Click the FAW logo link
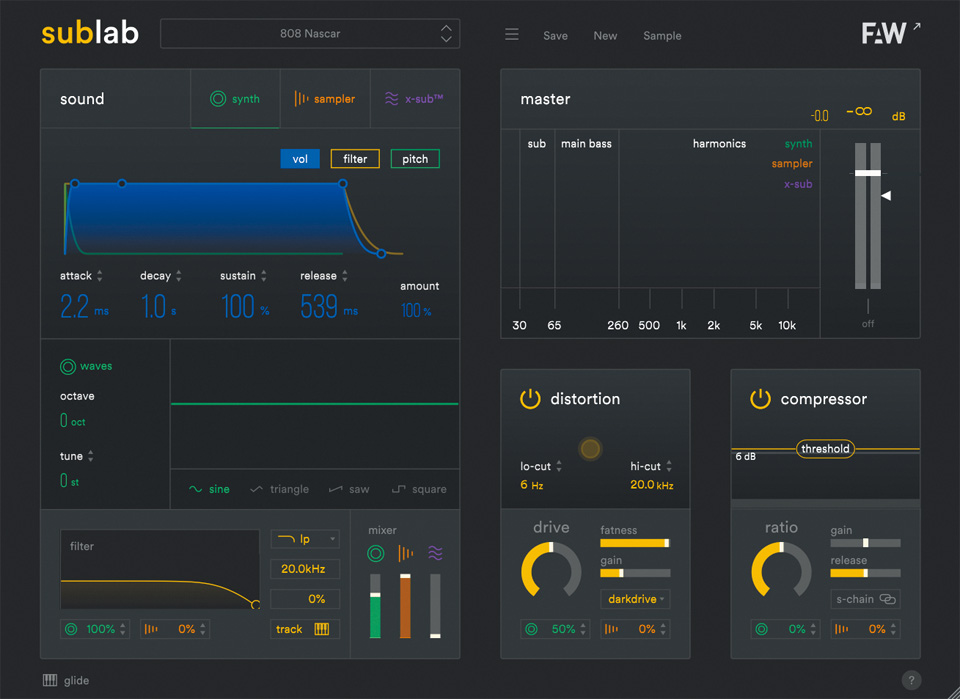 pyautogui.click(x=891, y=33)
